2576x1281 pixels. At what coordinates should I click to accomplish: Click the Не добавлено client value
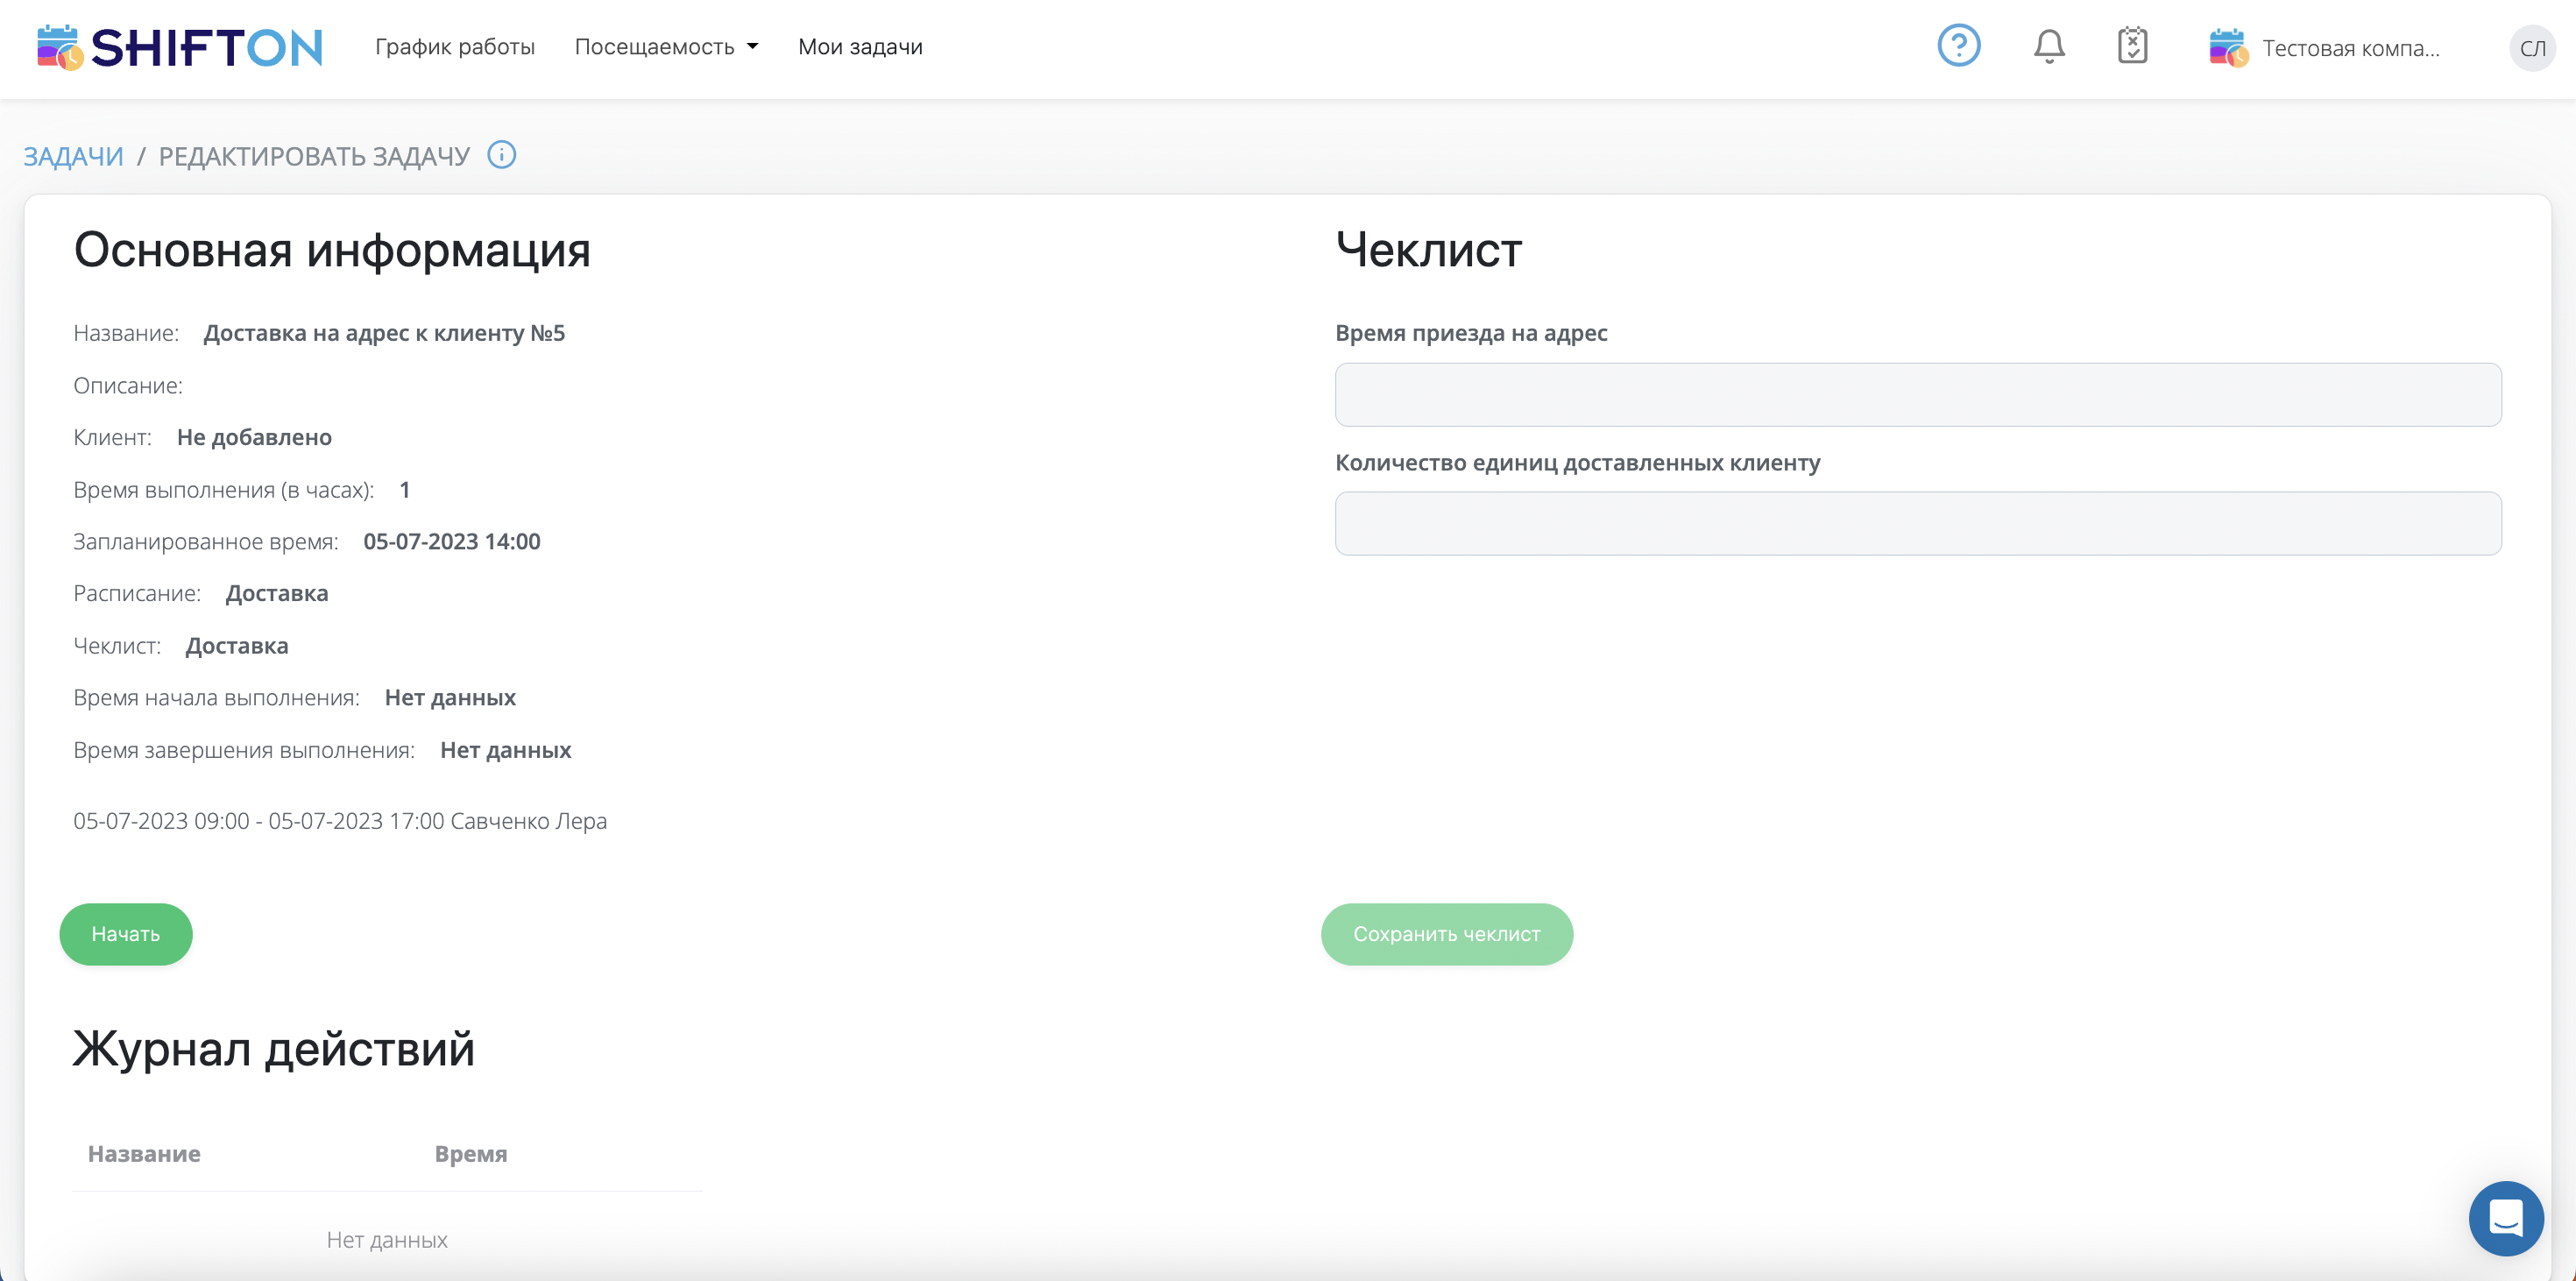254,438
